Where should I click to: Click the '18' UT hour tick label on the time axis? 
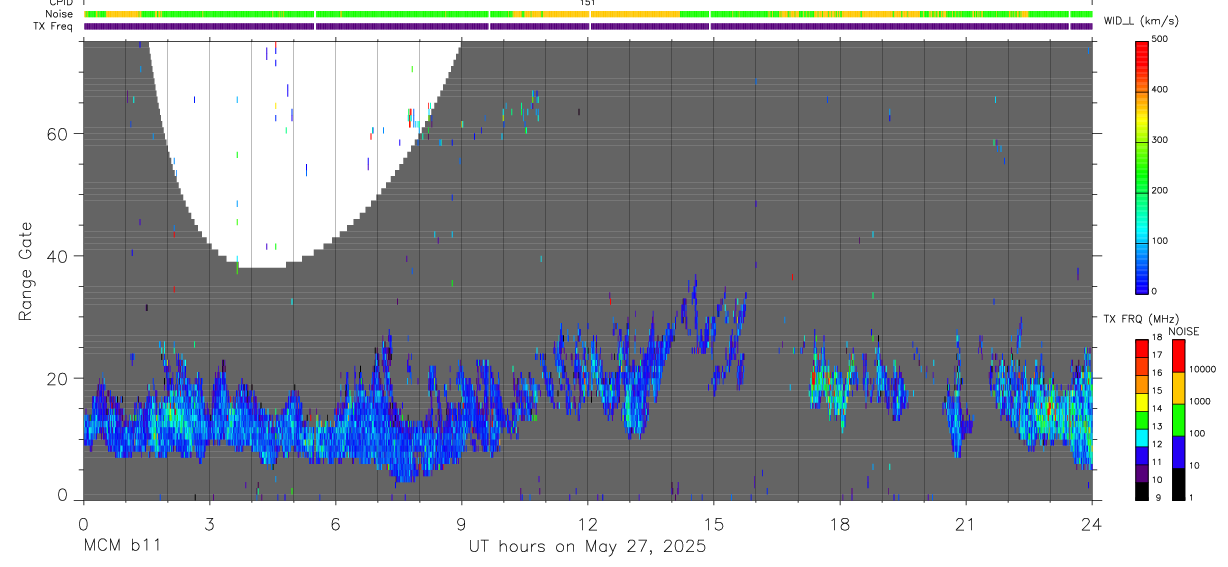point(840,523)
